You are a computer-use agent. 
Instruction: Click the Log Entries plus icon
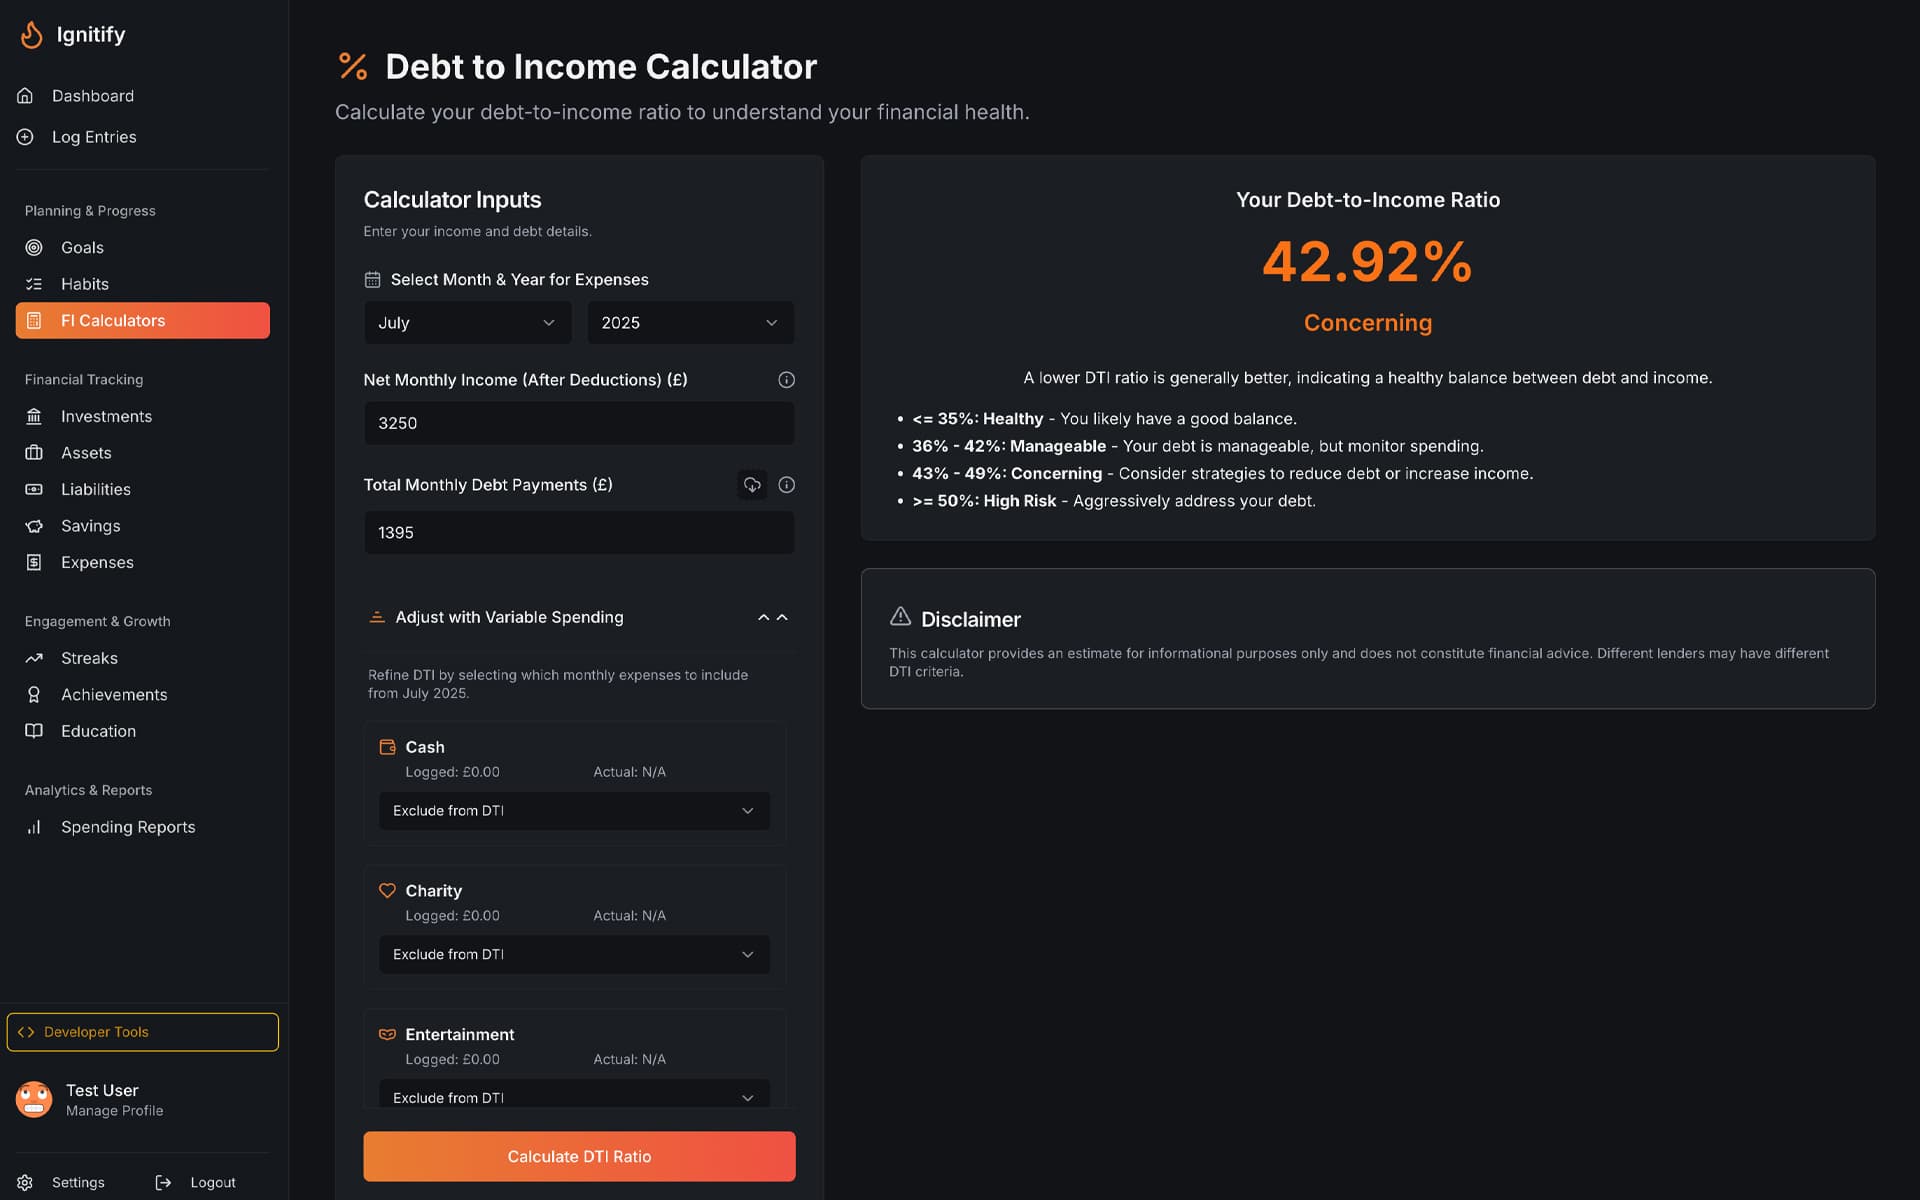click(x=25, y=137)
